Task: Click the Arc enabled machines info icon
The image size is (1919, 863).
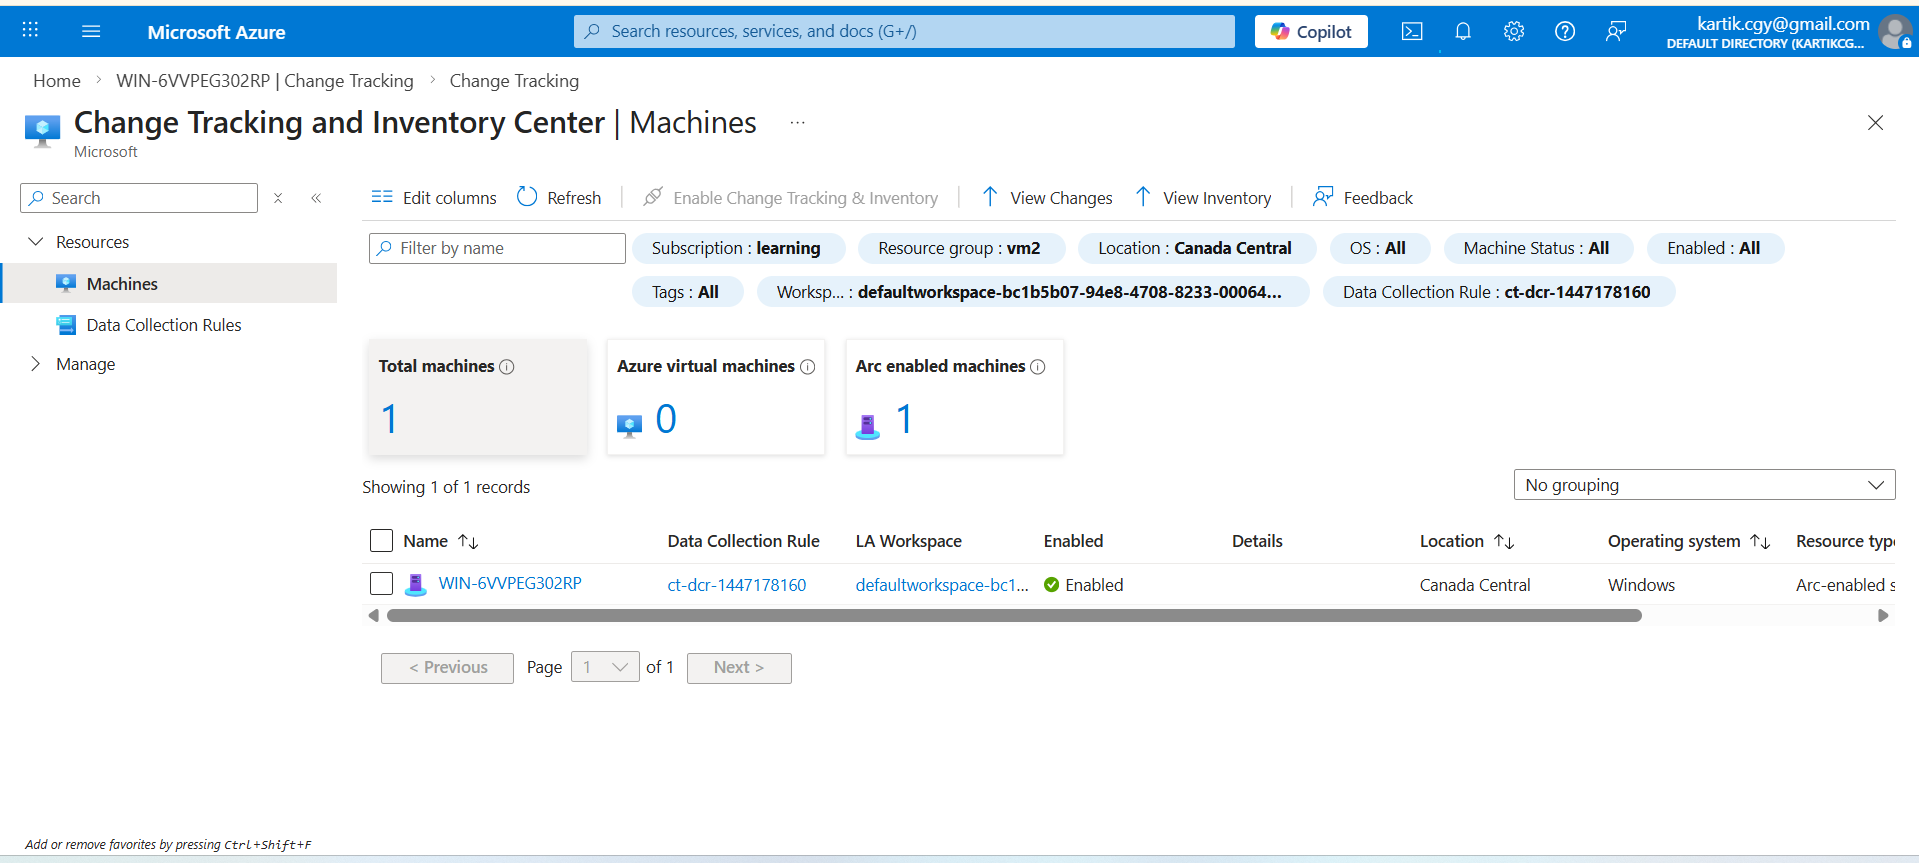Action: tap(1038, 367)
